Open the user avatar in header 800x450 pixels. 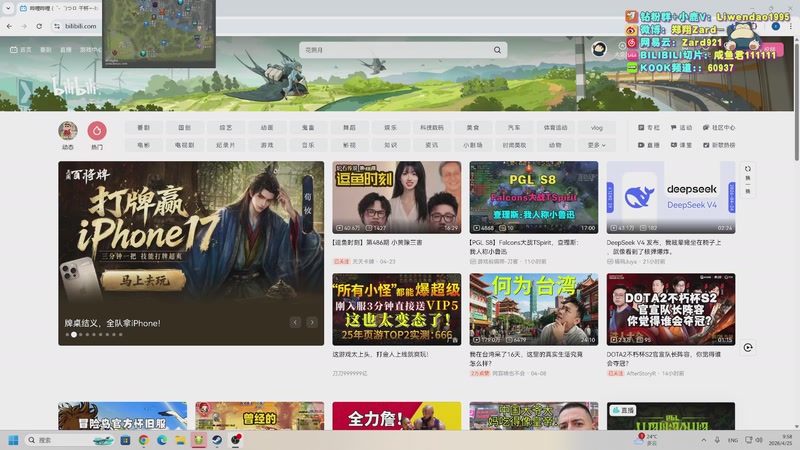coord(599,49)
